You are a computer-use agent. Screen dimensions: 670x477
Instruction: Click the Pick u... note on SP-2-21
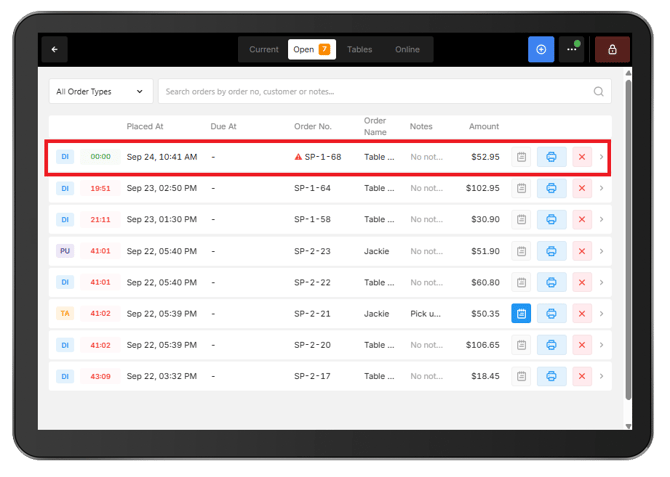pos(426,314)
